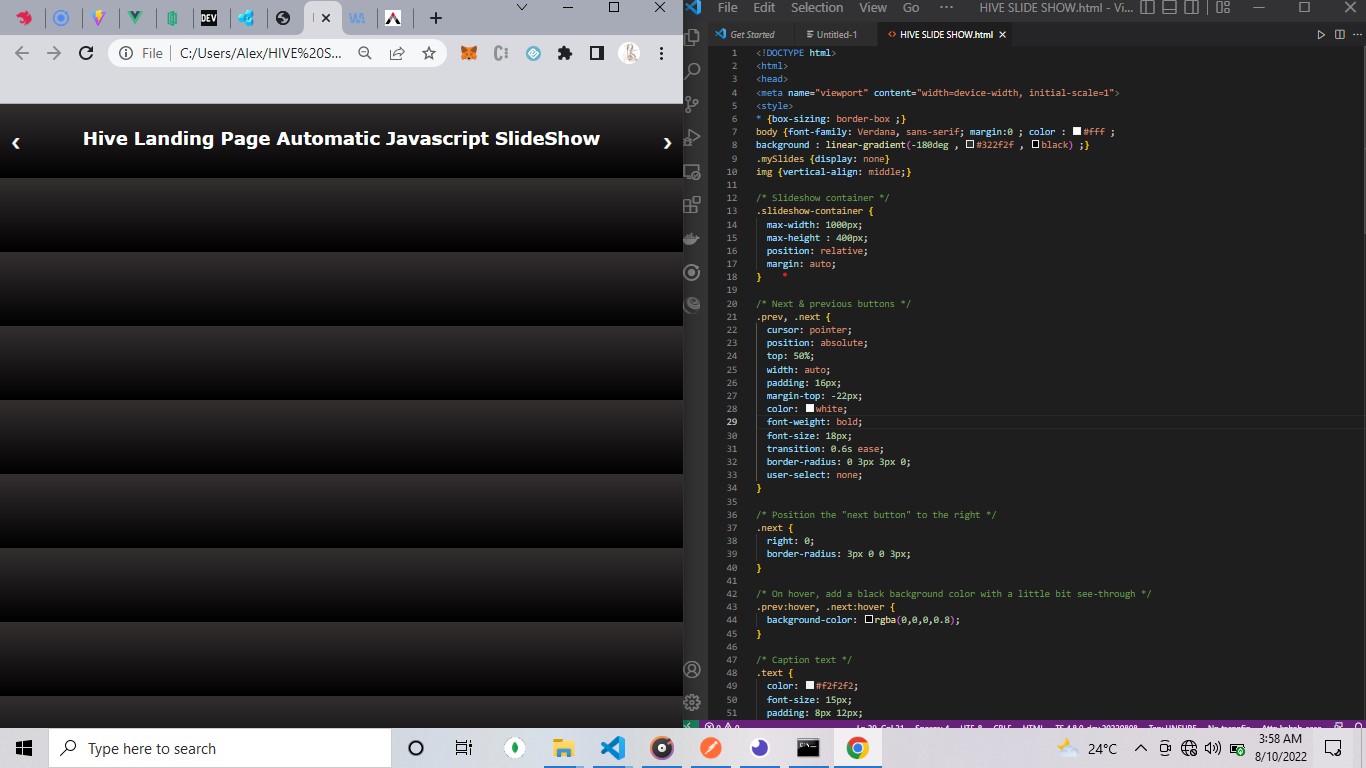Bookmark this page with star icon
This screenshot has width=1366, height=768.
[x=429, y=53]
